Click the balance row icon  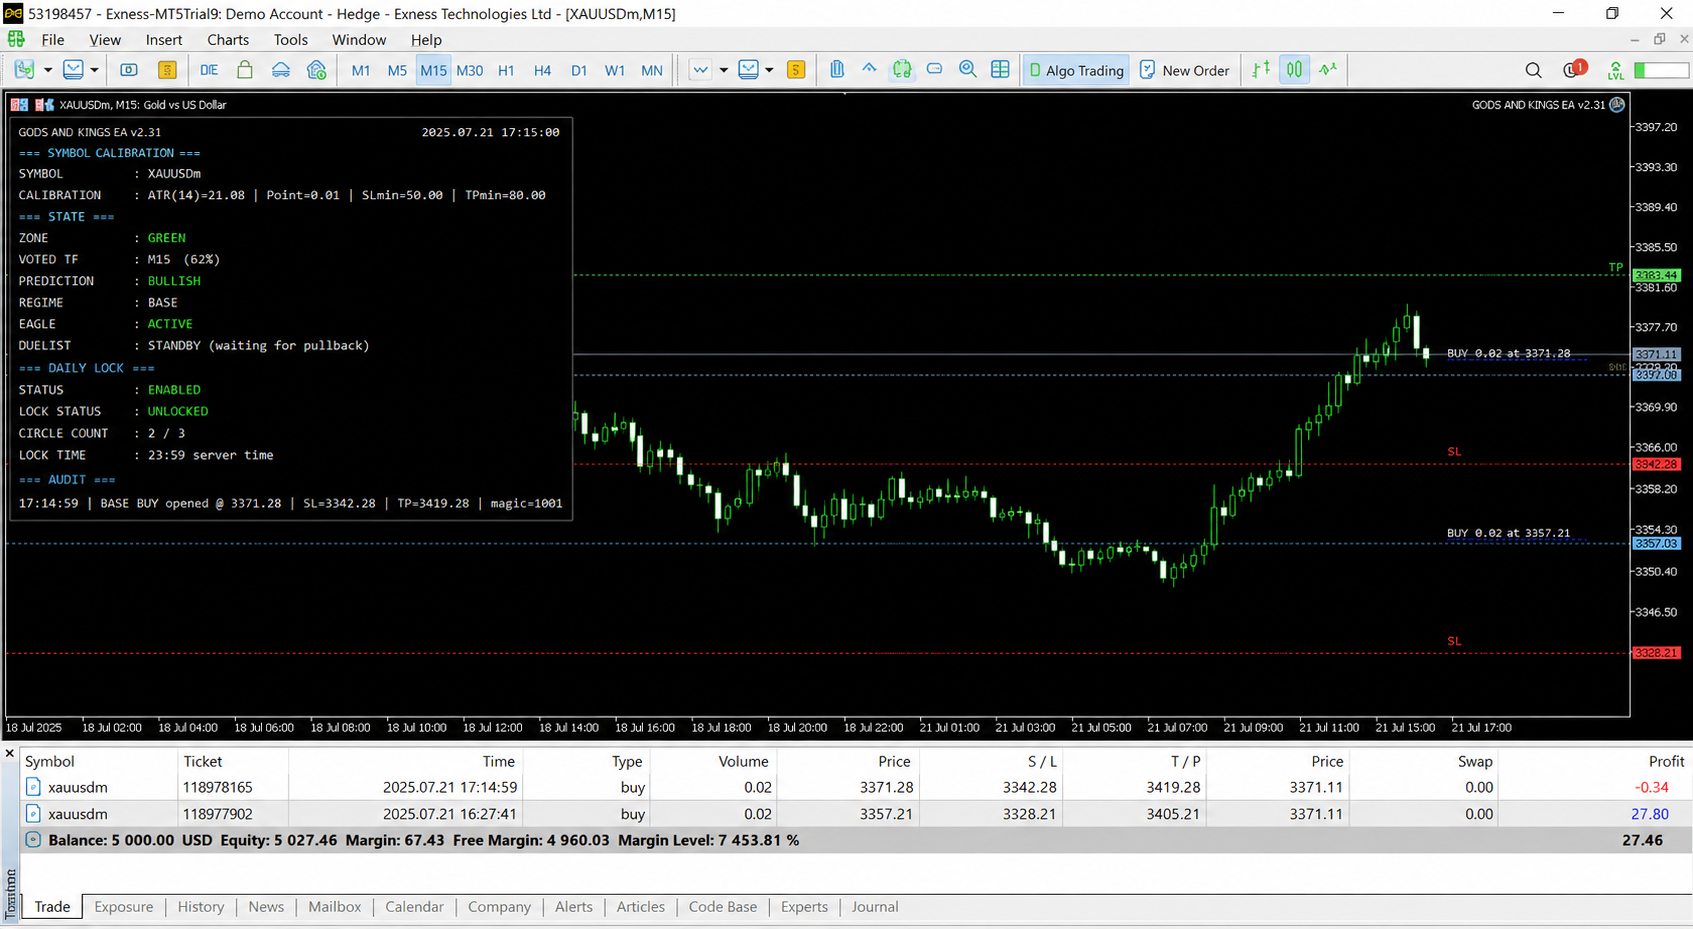(x=33, y=840)
